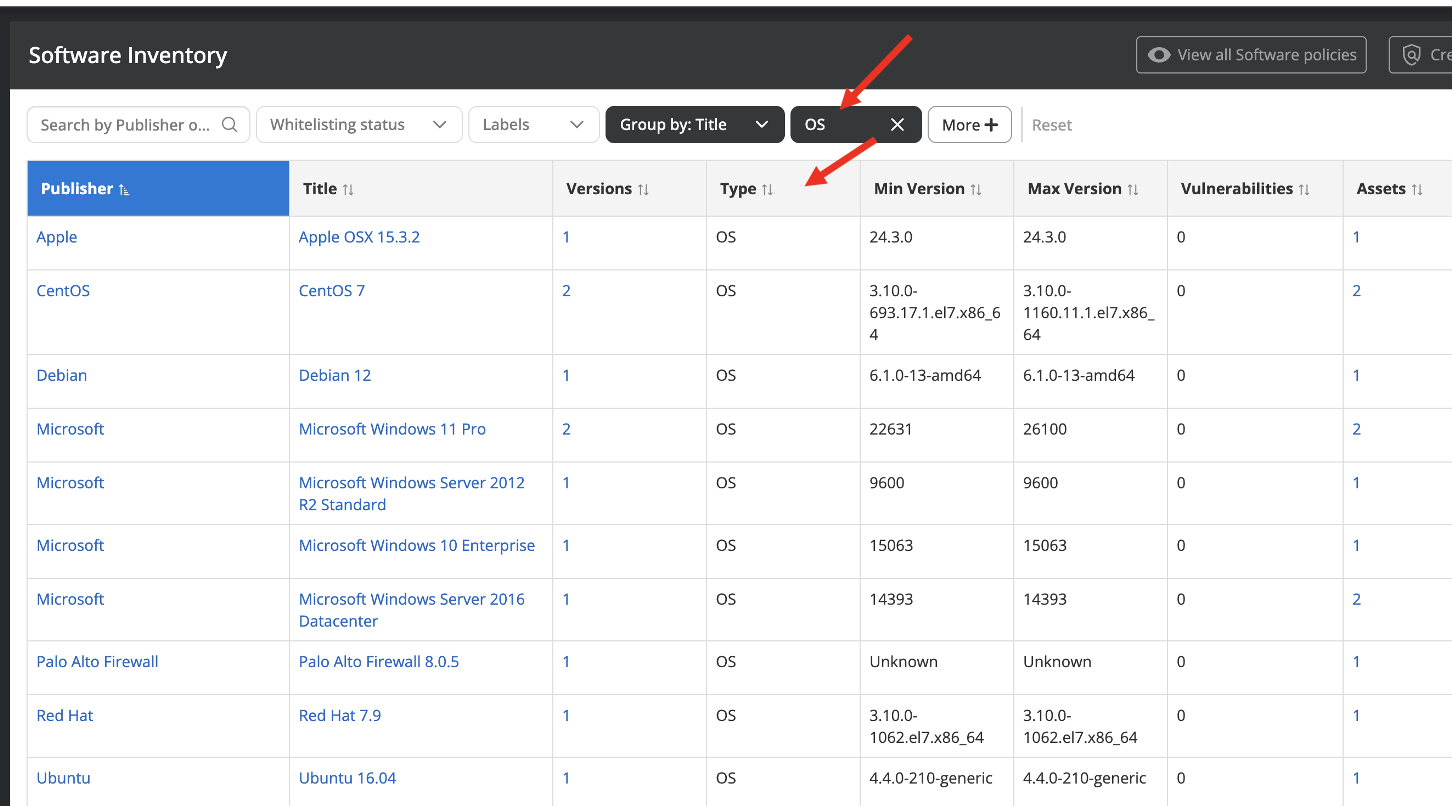Open Microsoft Windows 11 Pro link

click(x=392, y=429)
